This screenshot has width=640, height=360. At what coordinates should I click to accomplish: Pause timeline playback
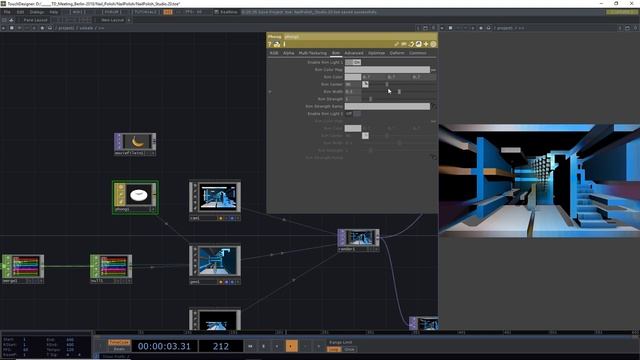(x=264, y=347)
